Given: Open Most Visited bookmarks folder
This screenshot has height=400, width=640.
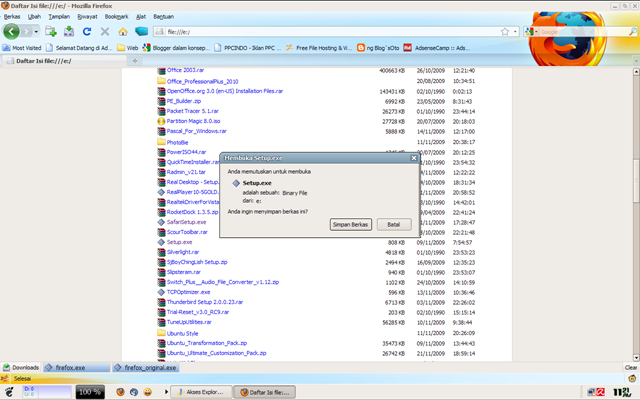Looking at the screenshot, I should click(x=22, y=48).
